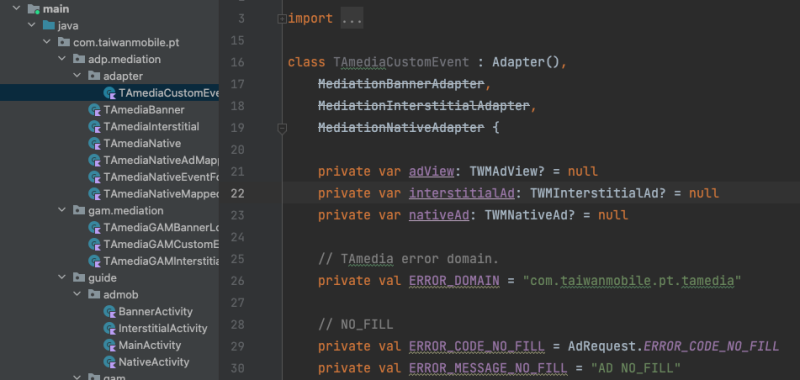
Task: Click the java source folder icon
Action: [48, 26]
